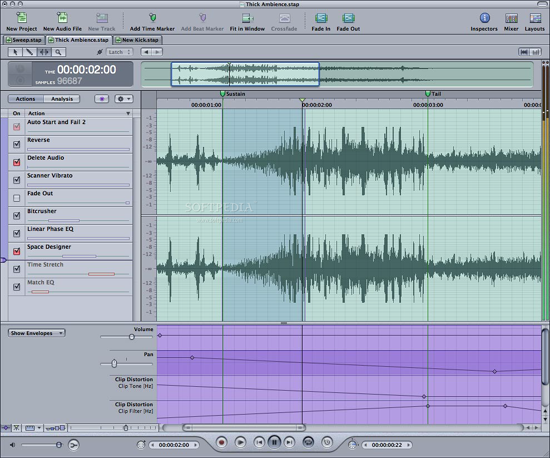Click the Fit in Window icon
This screenshot has width=550, height=458.
(x=247, y=18)
